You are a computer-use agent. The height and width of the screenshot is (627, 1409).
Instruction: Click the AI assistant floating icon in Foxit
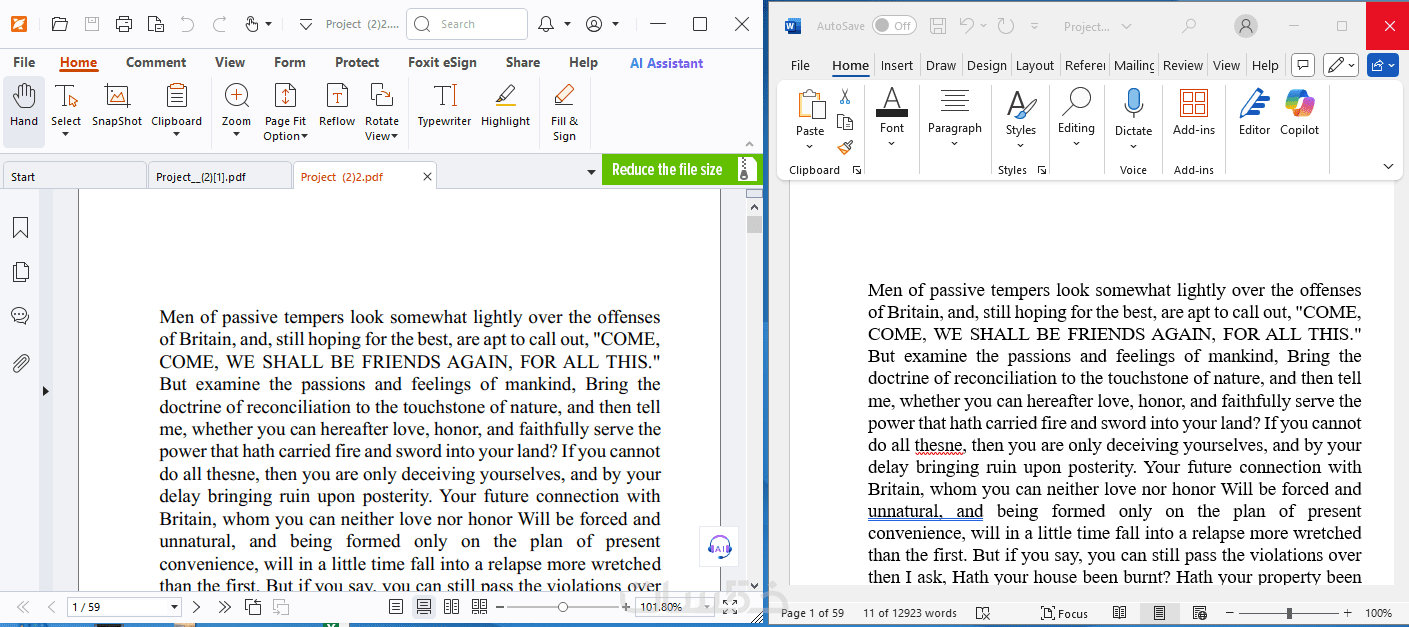click(719, 546)
